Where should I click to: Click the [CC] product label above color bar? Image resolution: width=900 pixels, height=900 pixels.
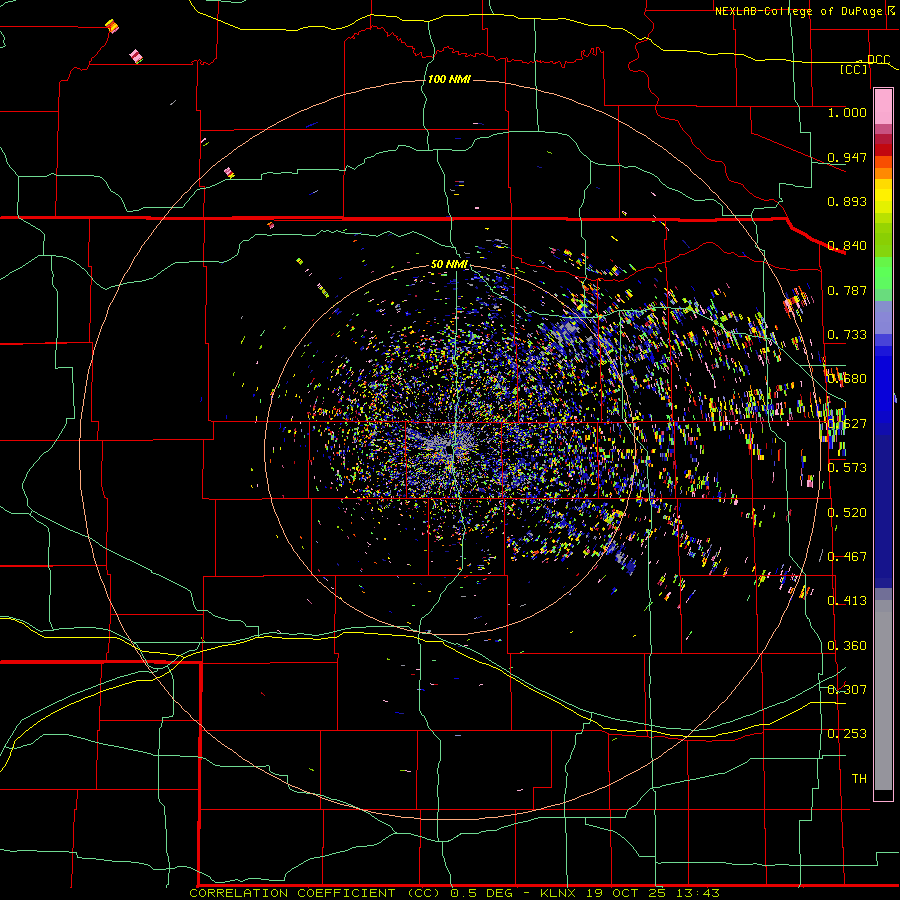(854, 69)
